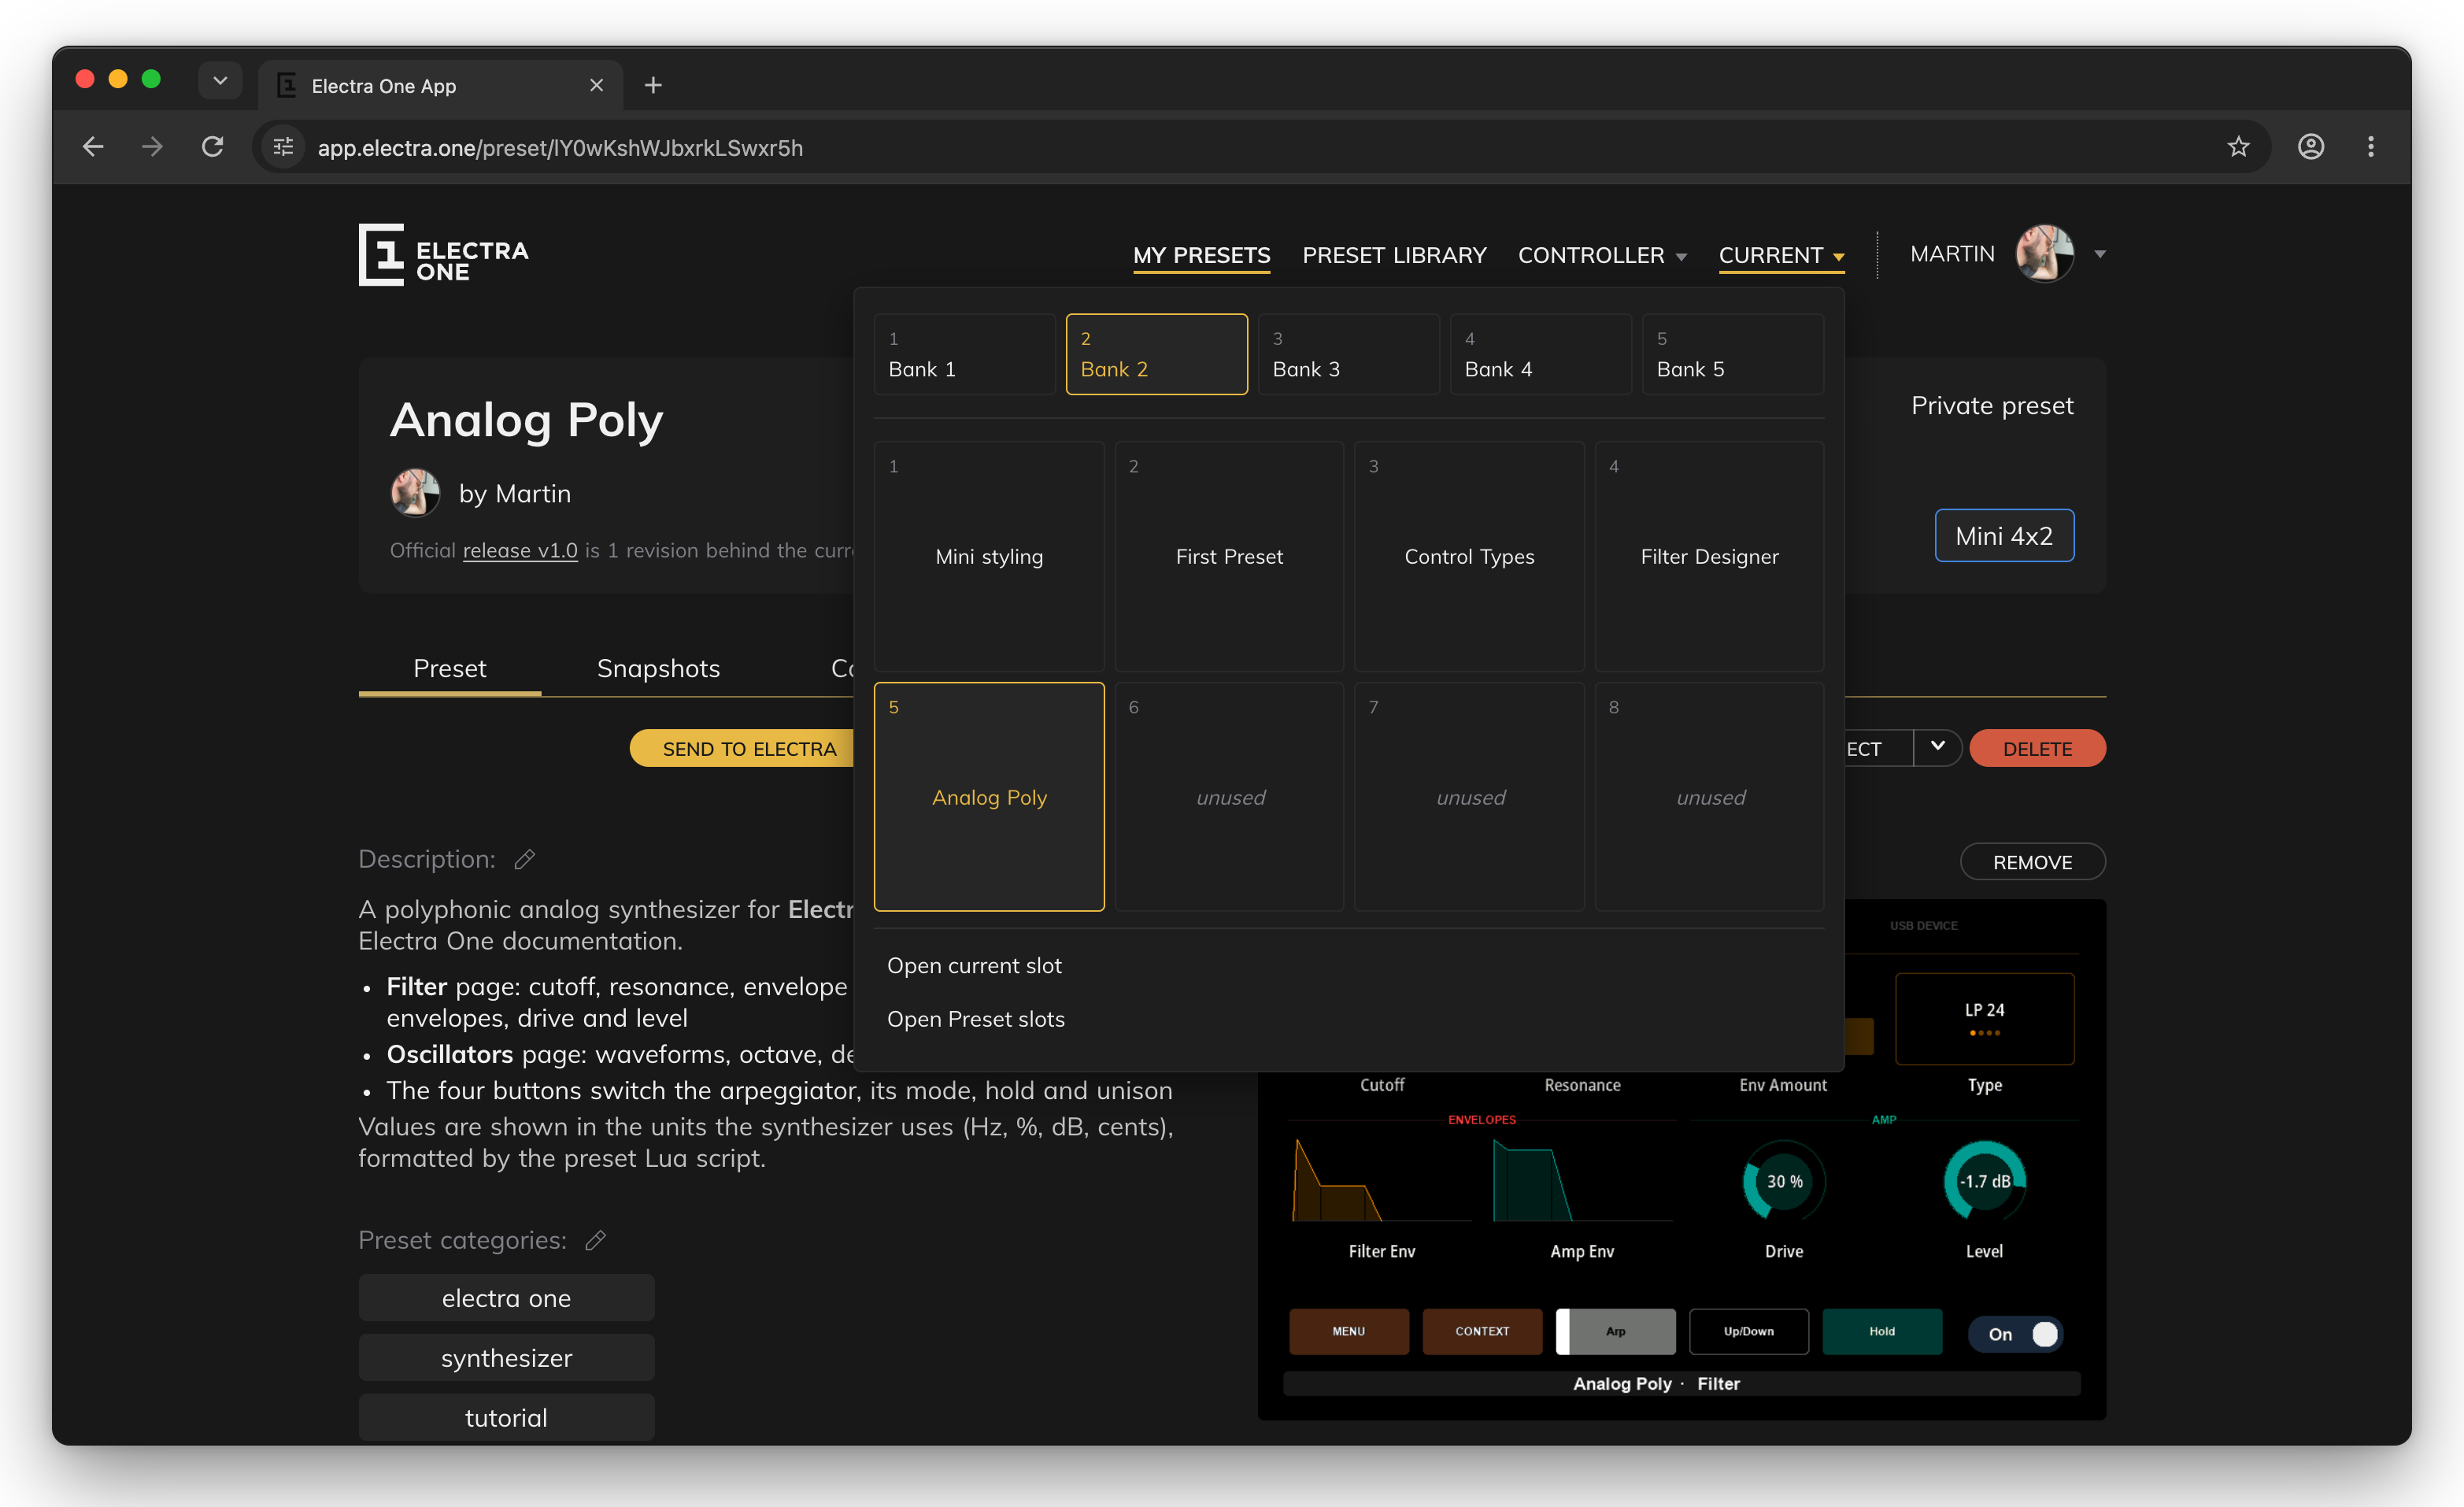2464x1507 pixels.
Task: Reload the current page
Action: pyautogui.click(x=212, y=147)
